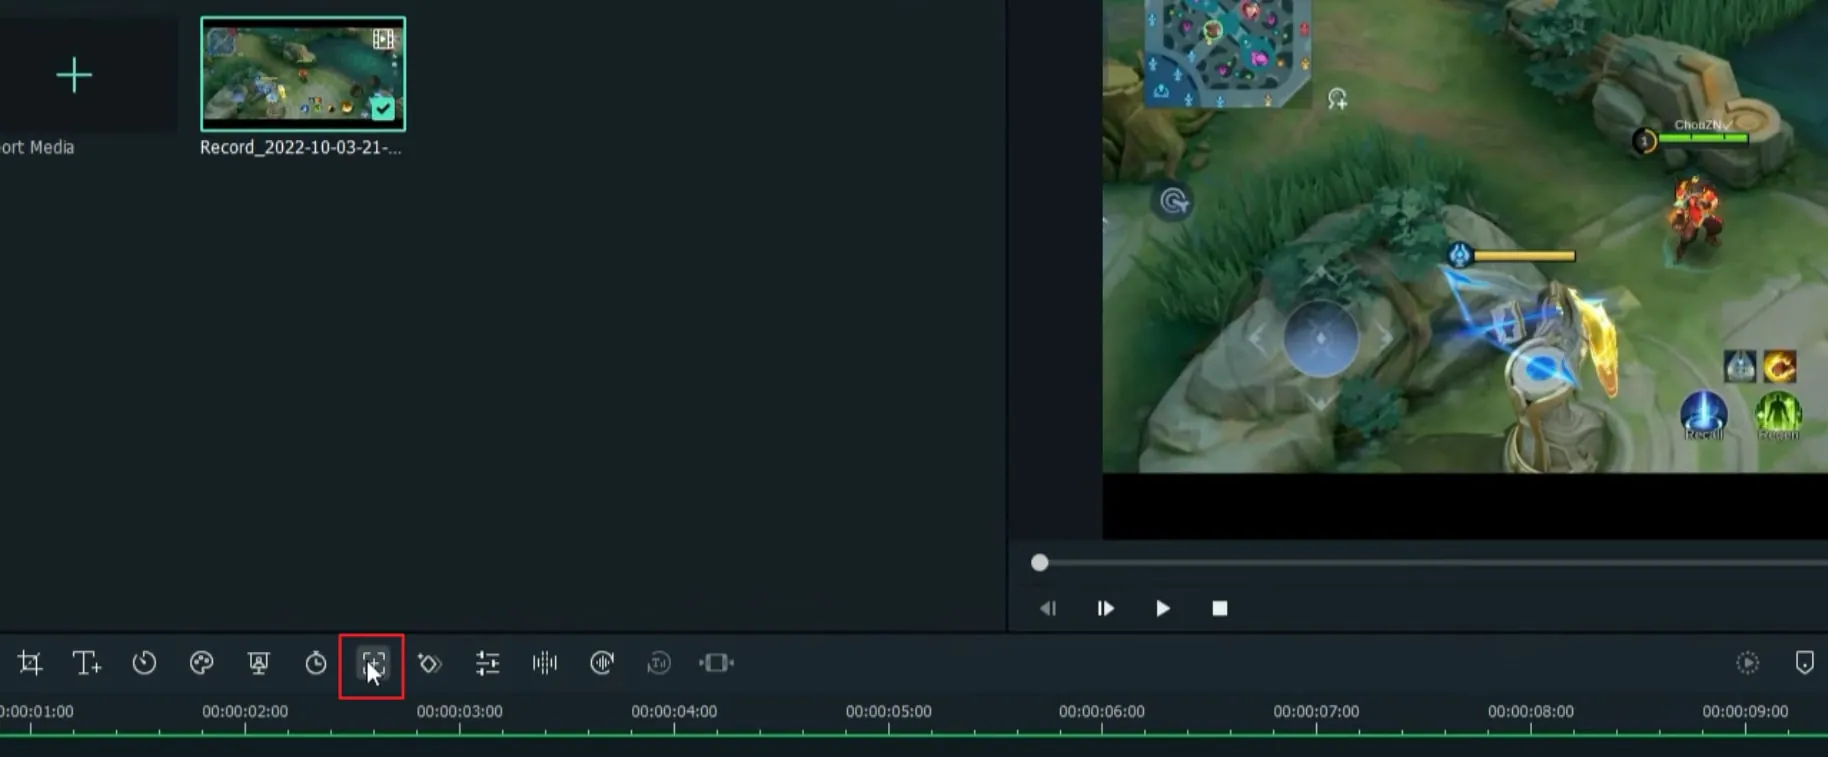This screenshot has width=1828, height=757.
Task: Click the Render Preview icon at toolbar right
Action: [1748, 663]
